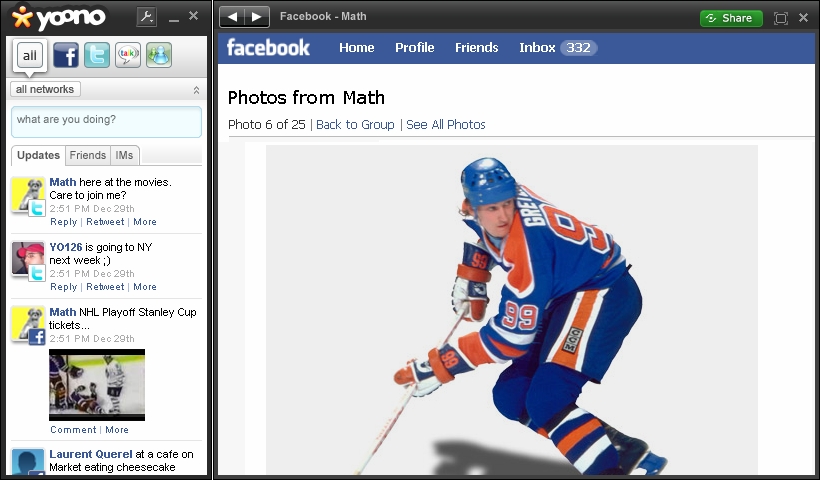Click the fullscreen icon beside Share
This screenshot has height=480, width=820.
pos(780,18)
